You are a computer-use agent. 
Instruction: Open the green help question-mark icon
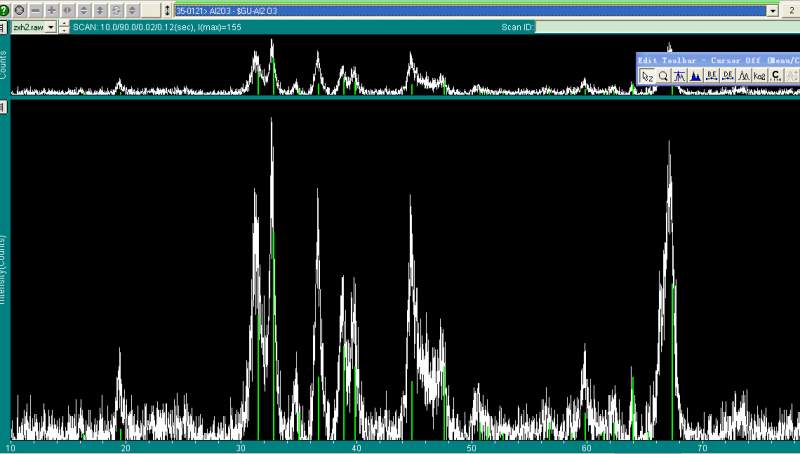[4, 10]
